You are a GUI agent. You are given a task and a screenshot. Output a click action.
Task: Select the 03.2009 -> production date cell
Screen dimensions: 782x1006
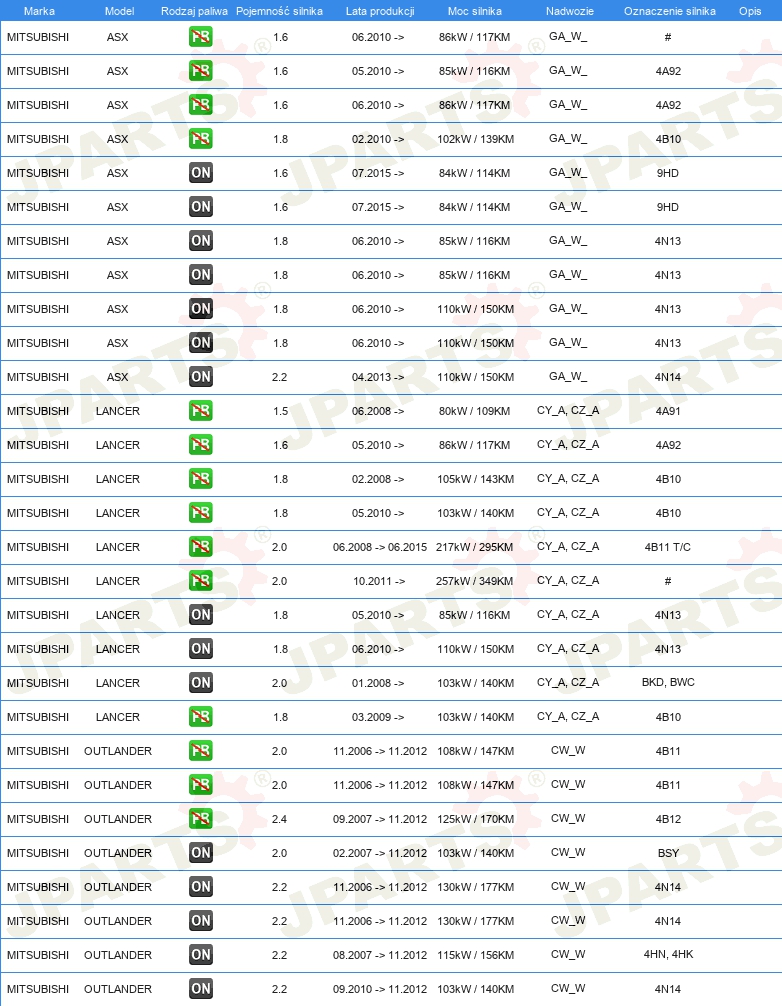tap(378, 717)
